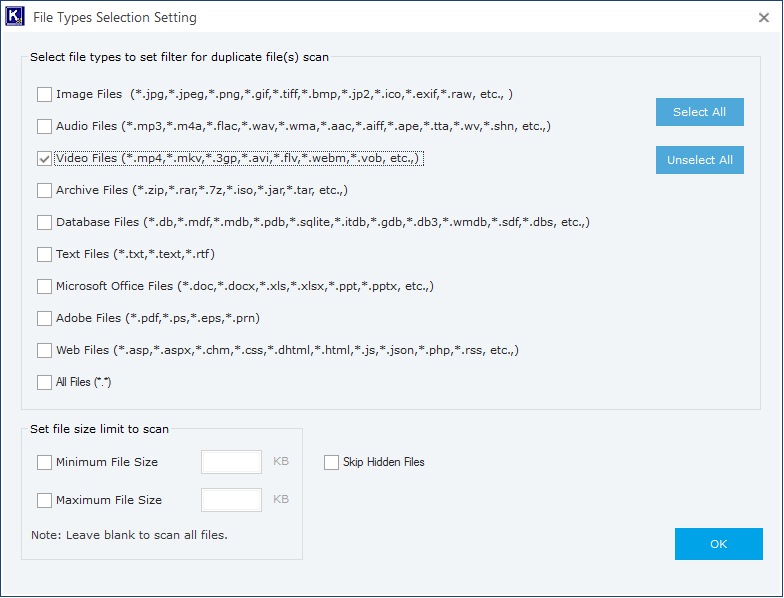This screenshot has height=598, width=784.
Task: Close the File Types Selection Setting dialog
Action: [x=764, y=18]
